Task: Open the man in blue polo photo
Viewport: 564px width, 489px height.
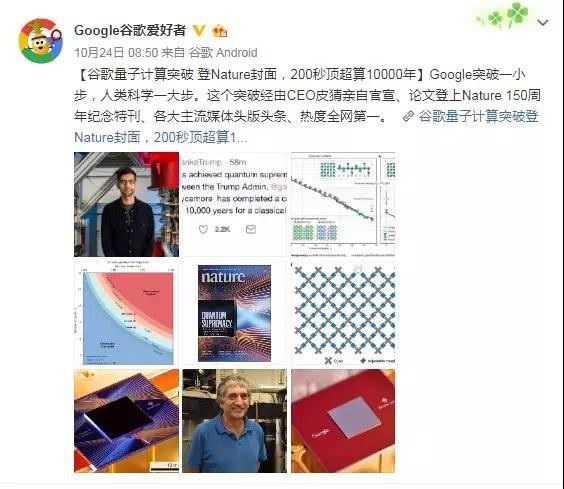Action: (x=235, y=421)
